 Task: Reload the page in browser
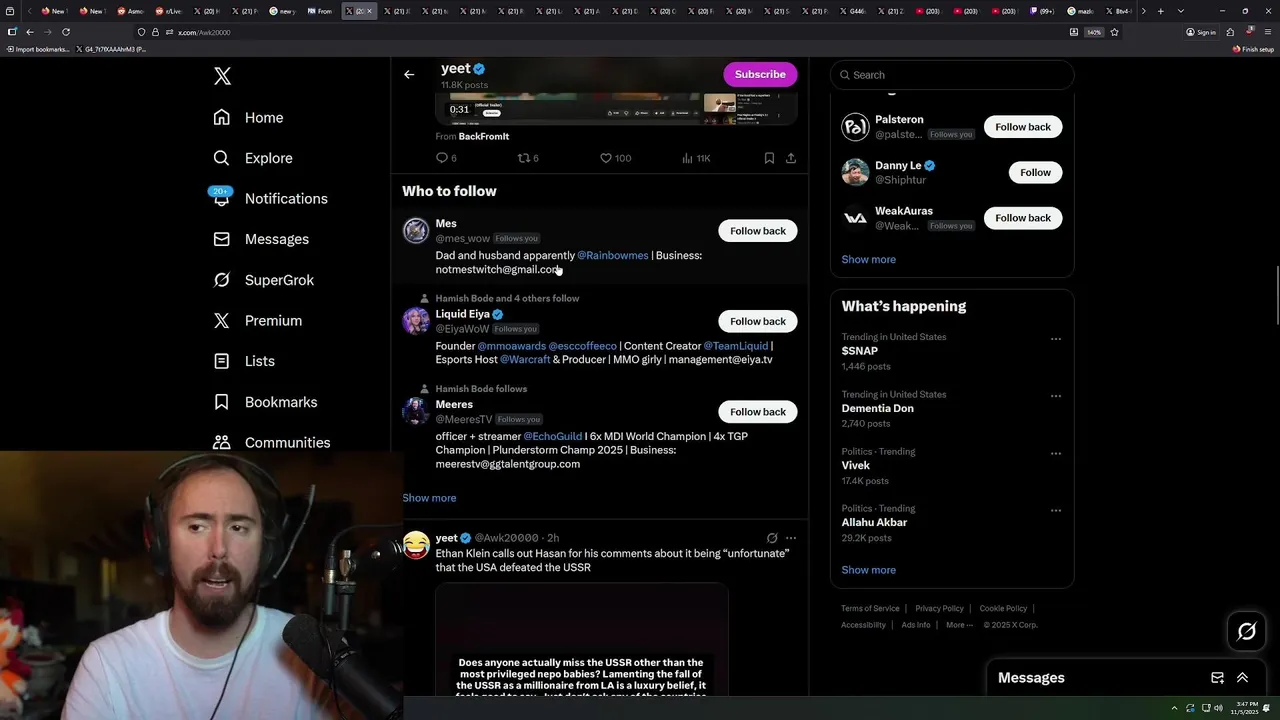[66, 32]
